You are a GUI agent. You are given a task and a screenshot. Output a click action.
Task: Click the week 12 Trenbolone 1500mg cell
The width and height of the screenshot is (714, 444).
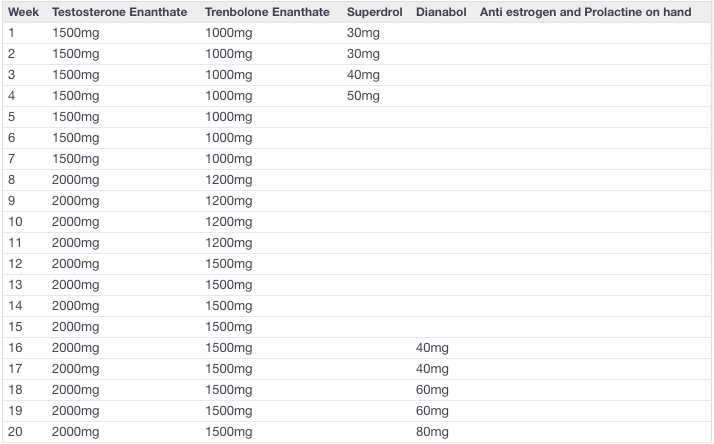point(228,264)
